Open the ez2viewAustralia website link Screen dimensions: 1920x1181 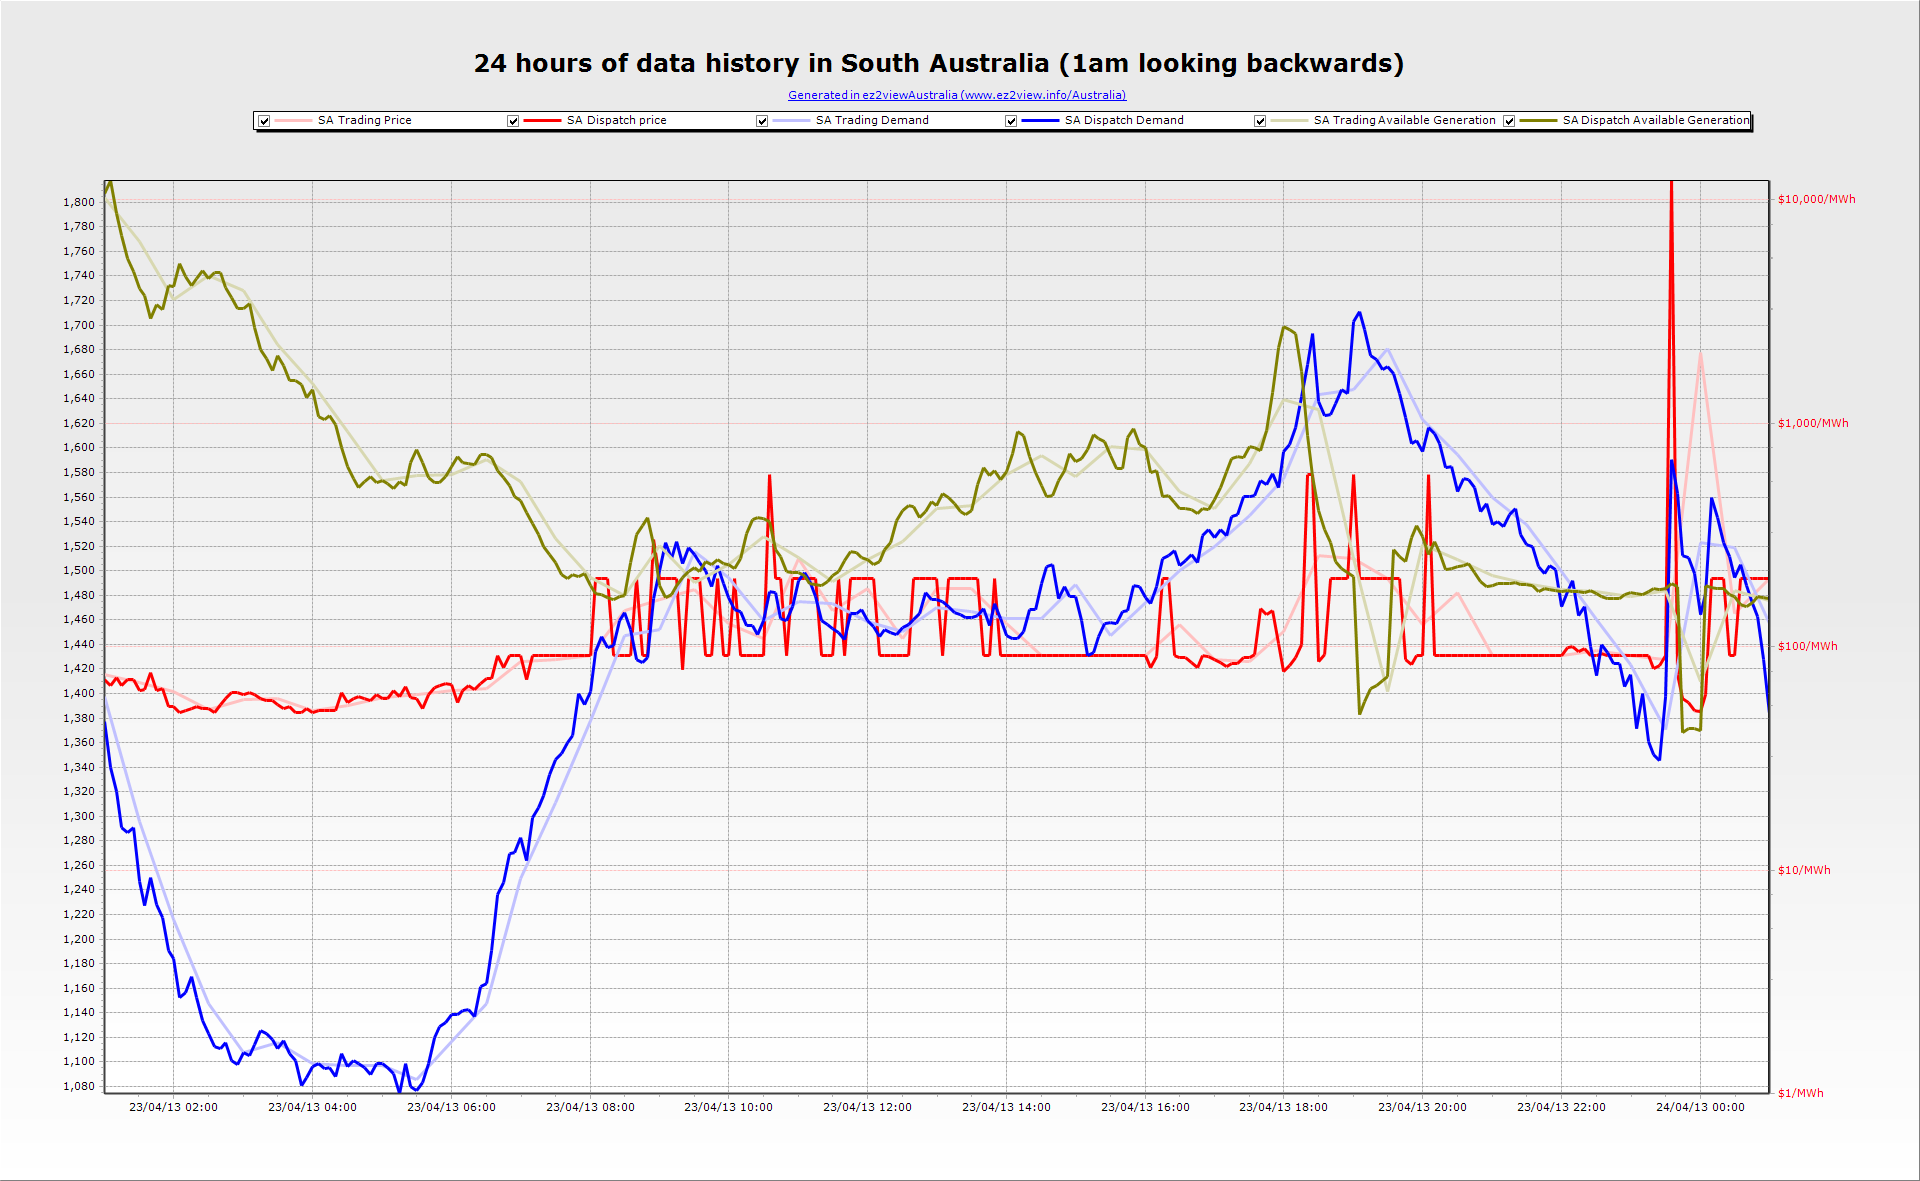click(956, 95)
